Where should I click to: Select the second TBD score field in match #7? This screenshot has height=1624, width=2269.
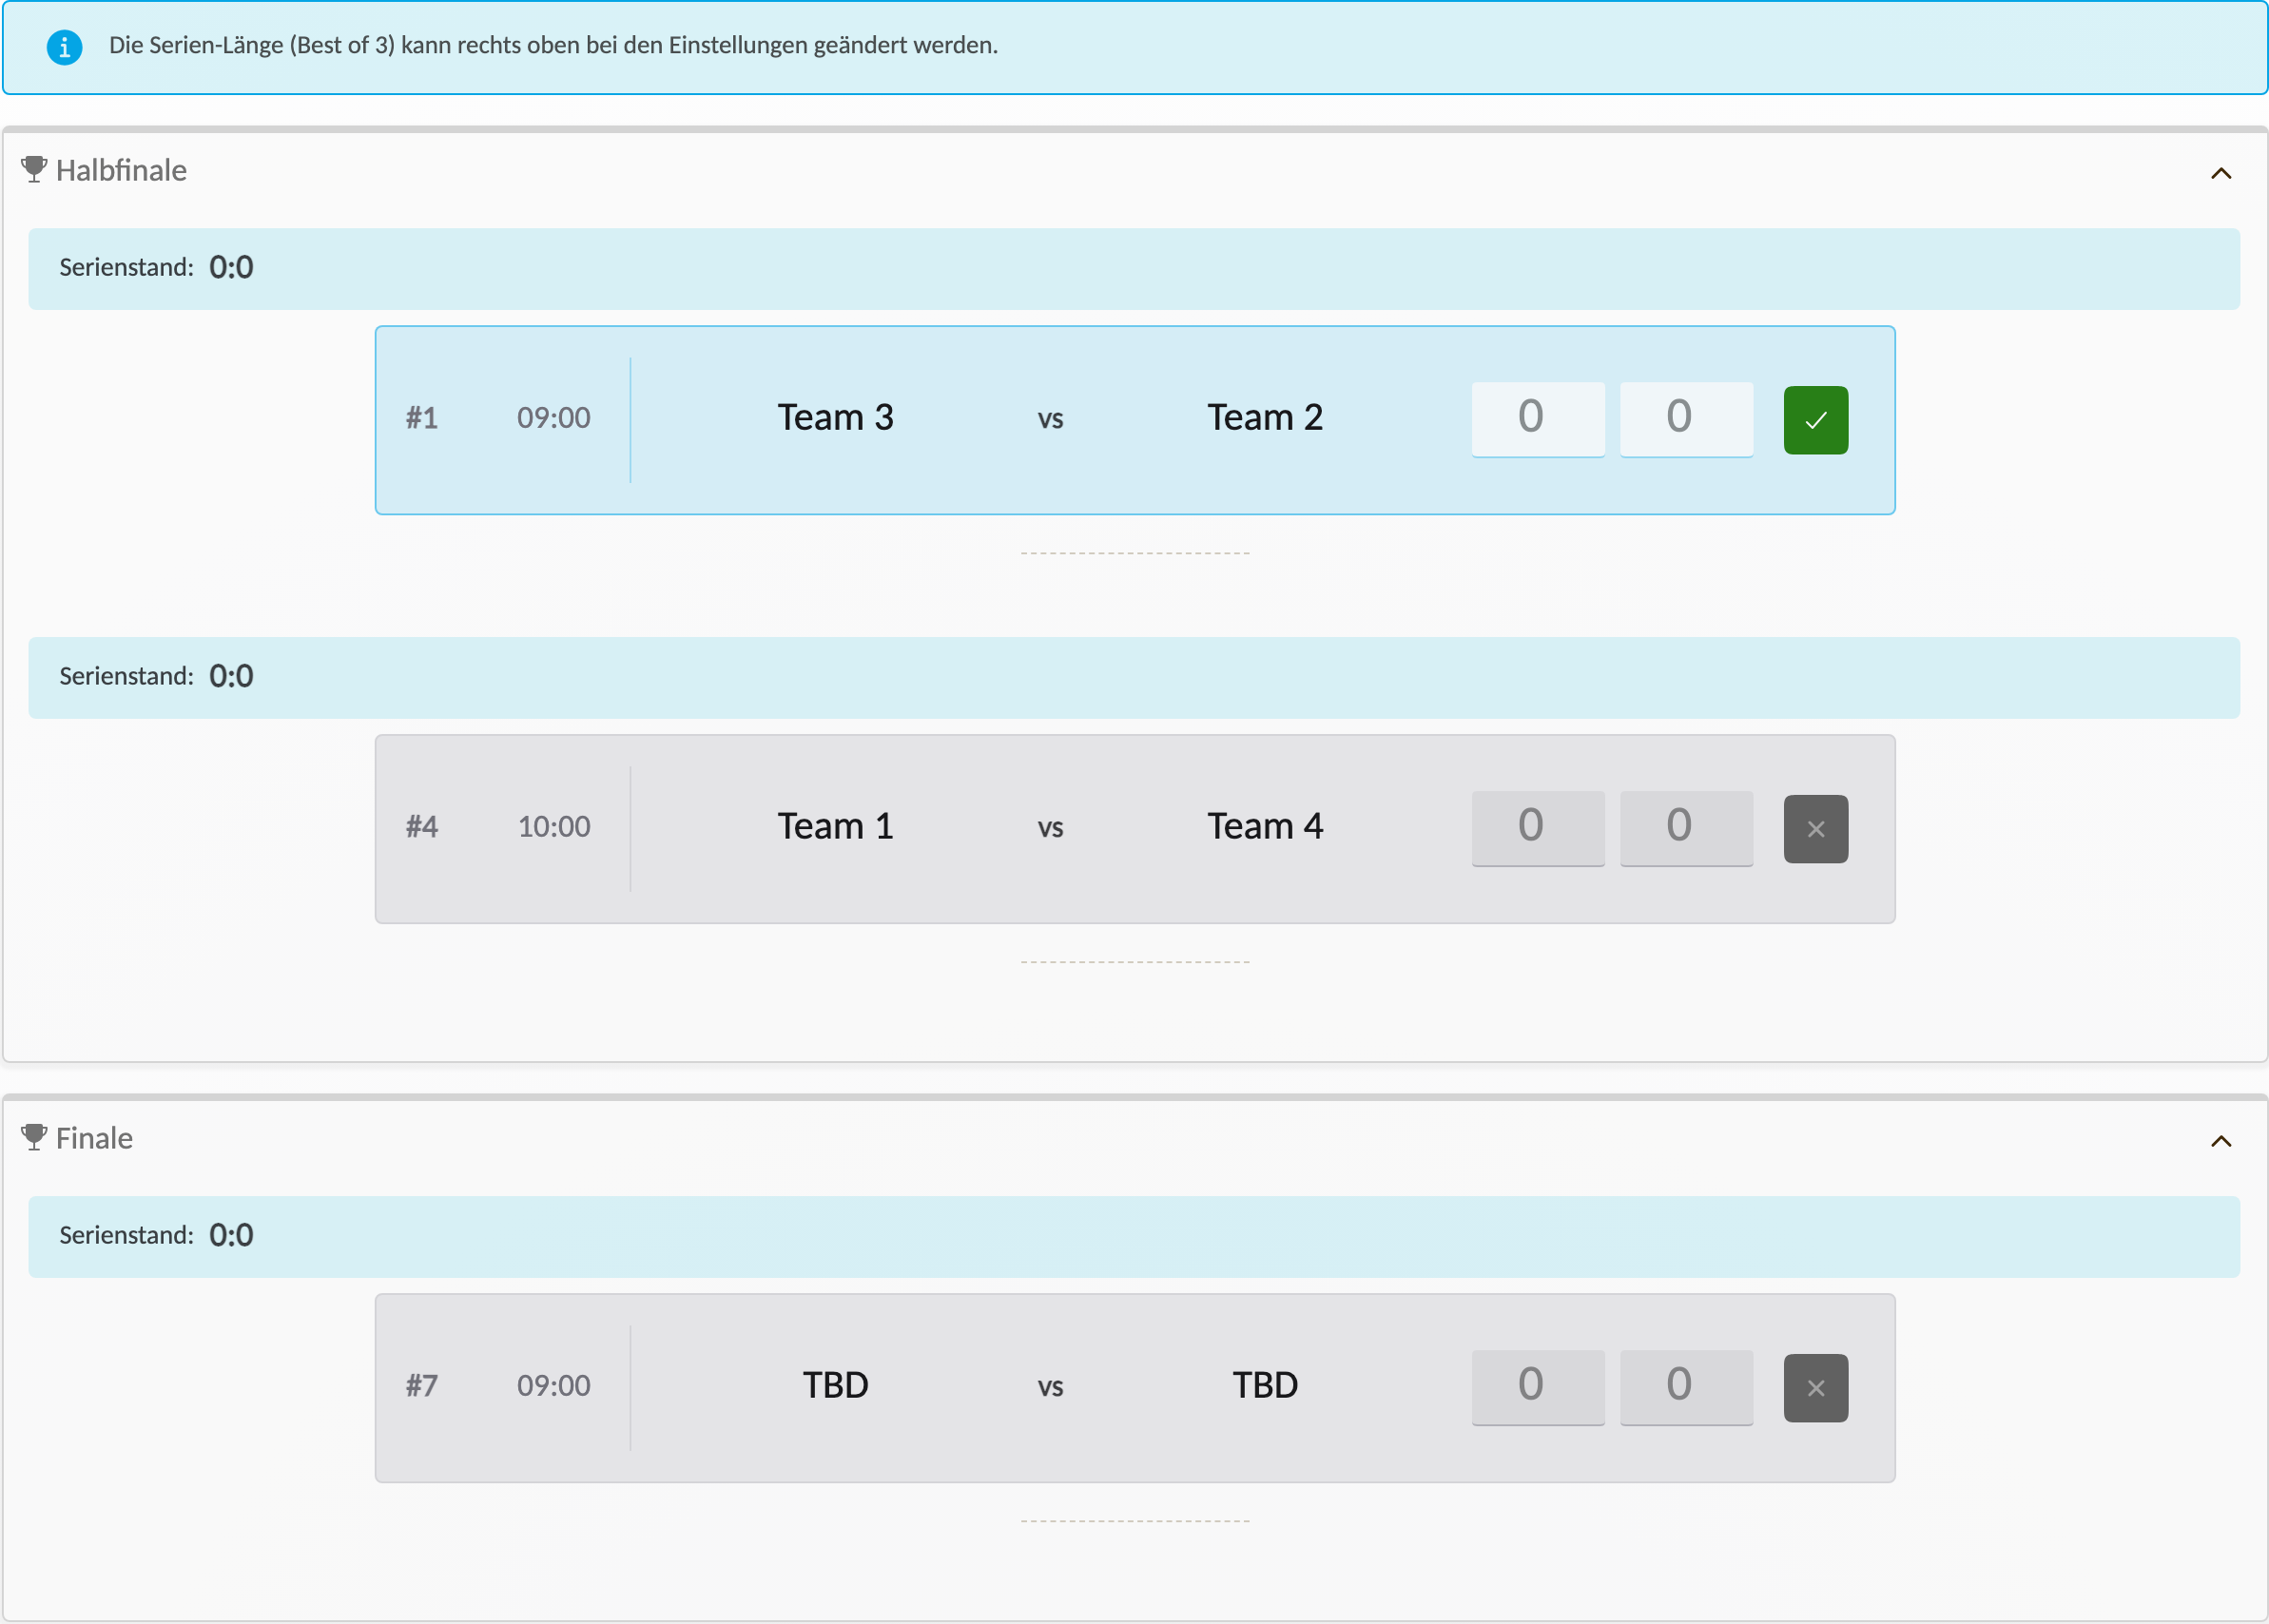coord(1686,1387)
